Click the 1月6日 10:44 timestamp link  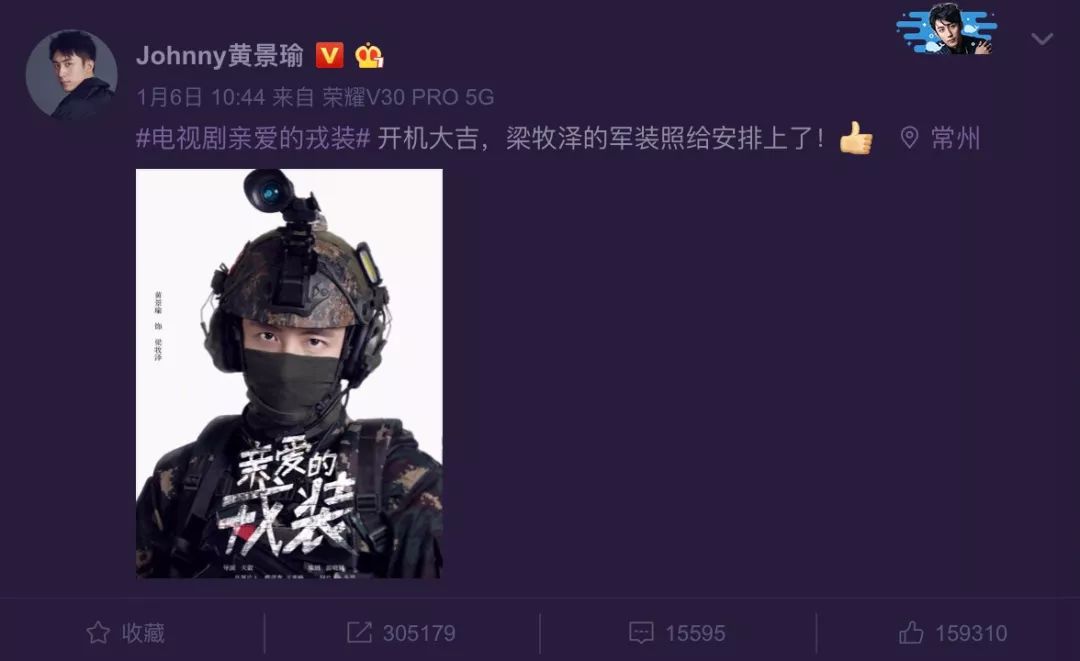pyautogui.click(x=200, y=97)
